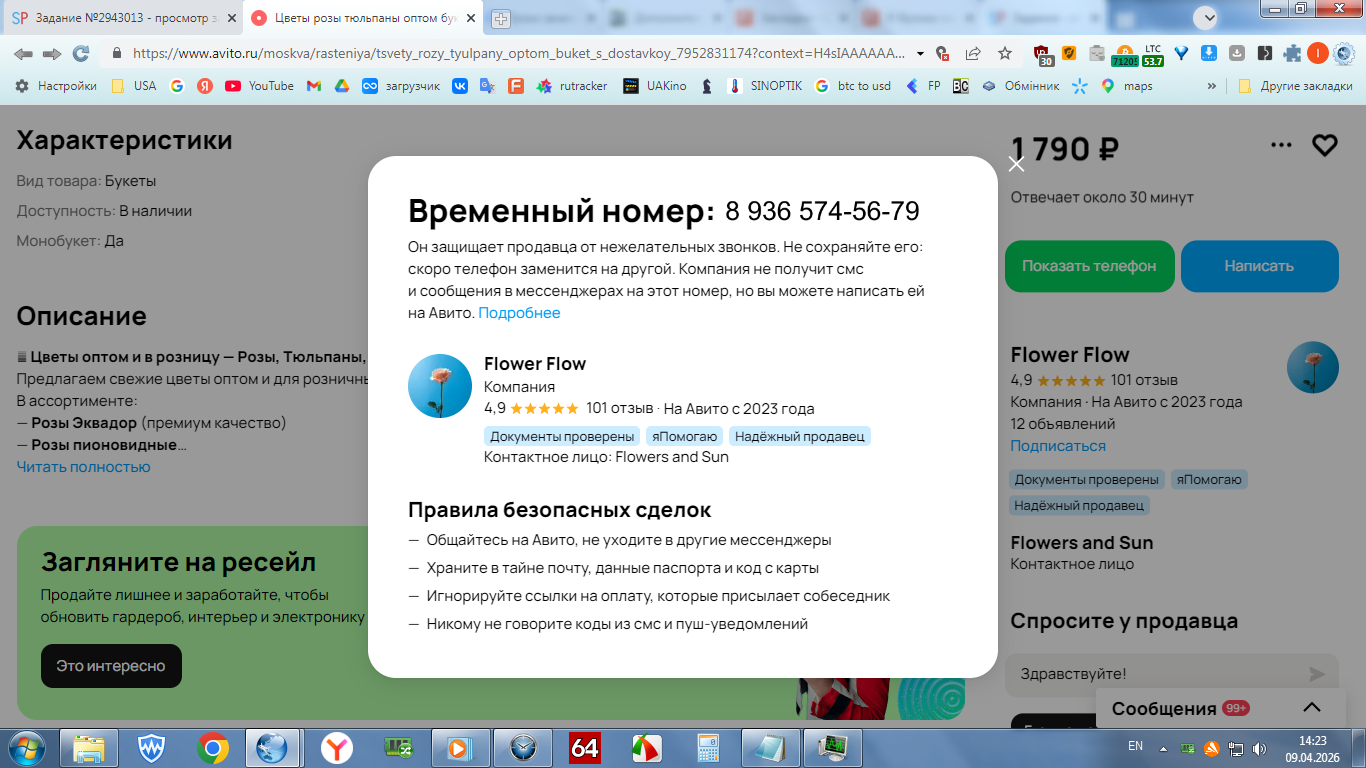Click the address bar URL
This screenshot has width=1366, height=768.
[x=520, y=53]
